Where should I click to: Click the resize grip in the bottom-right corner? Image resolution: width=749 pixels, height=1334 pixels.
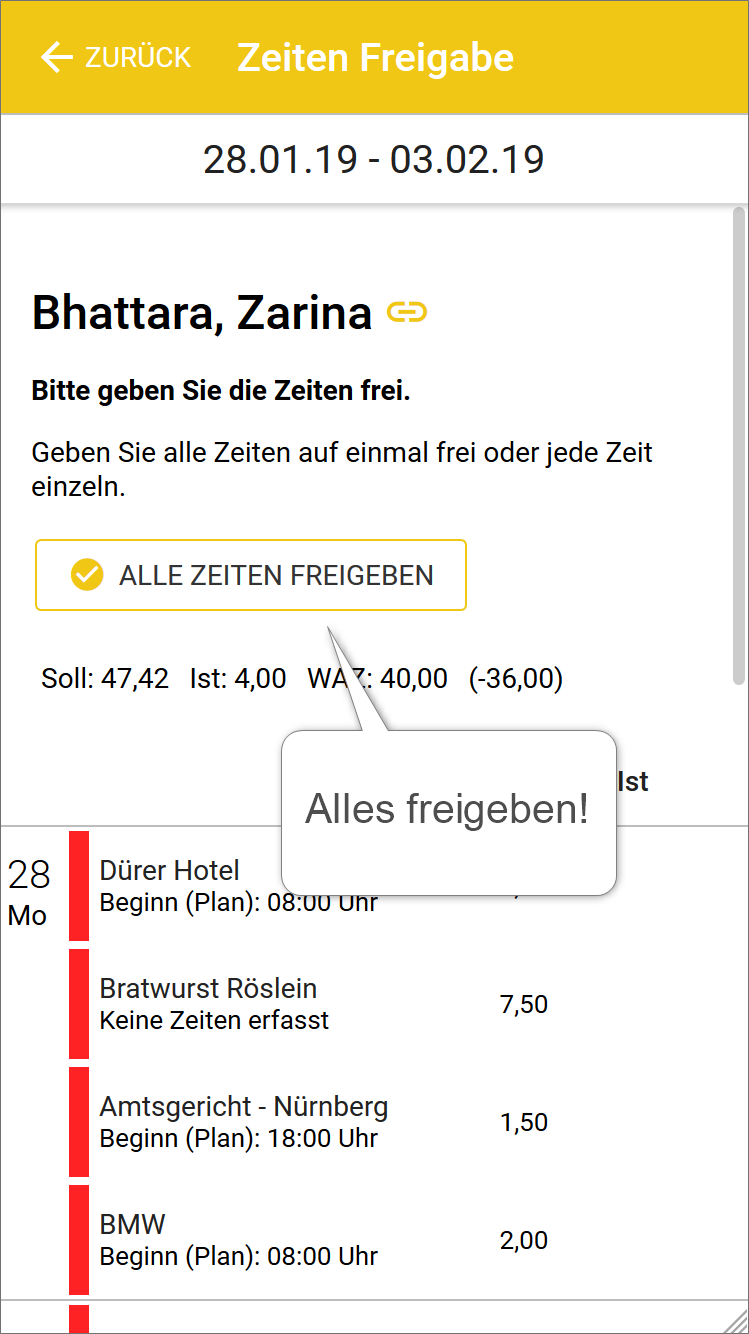(x=735, y=1320)
